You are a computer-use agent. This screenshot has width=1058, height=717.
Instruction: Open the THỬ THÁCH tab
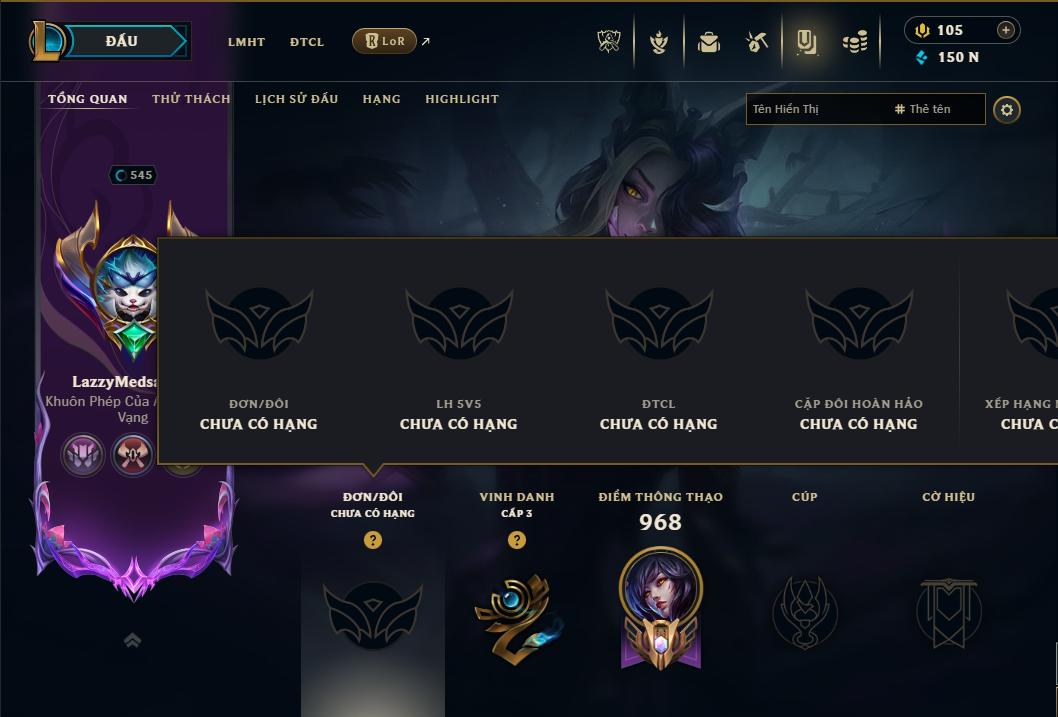191,99
